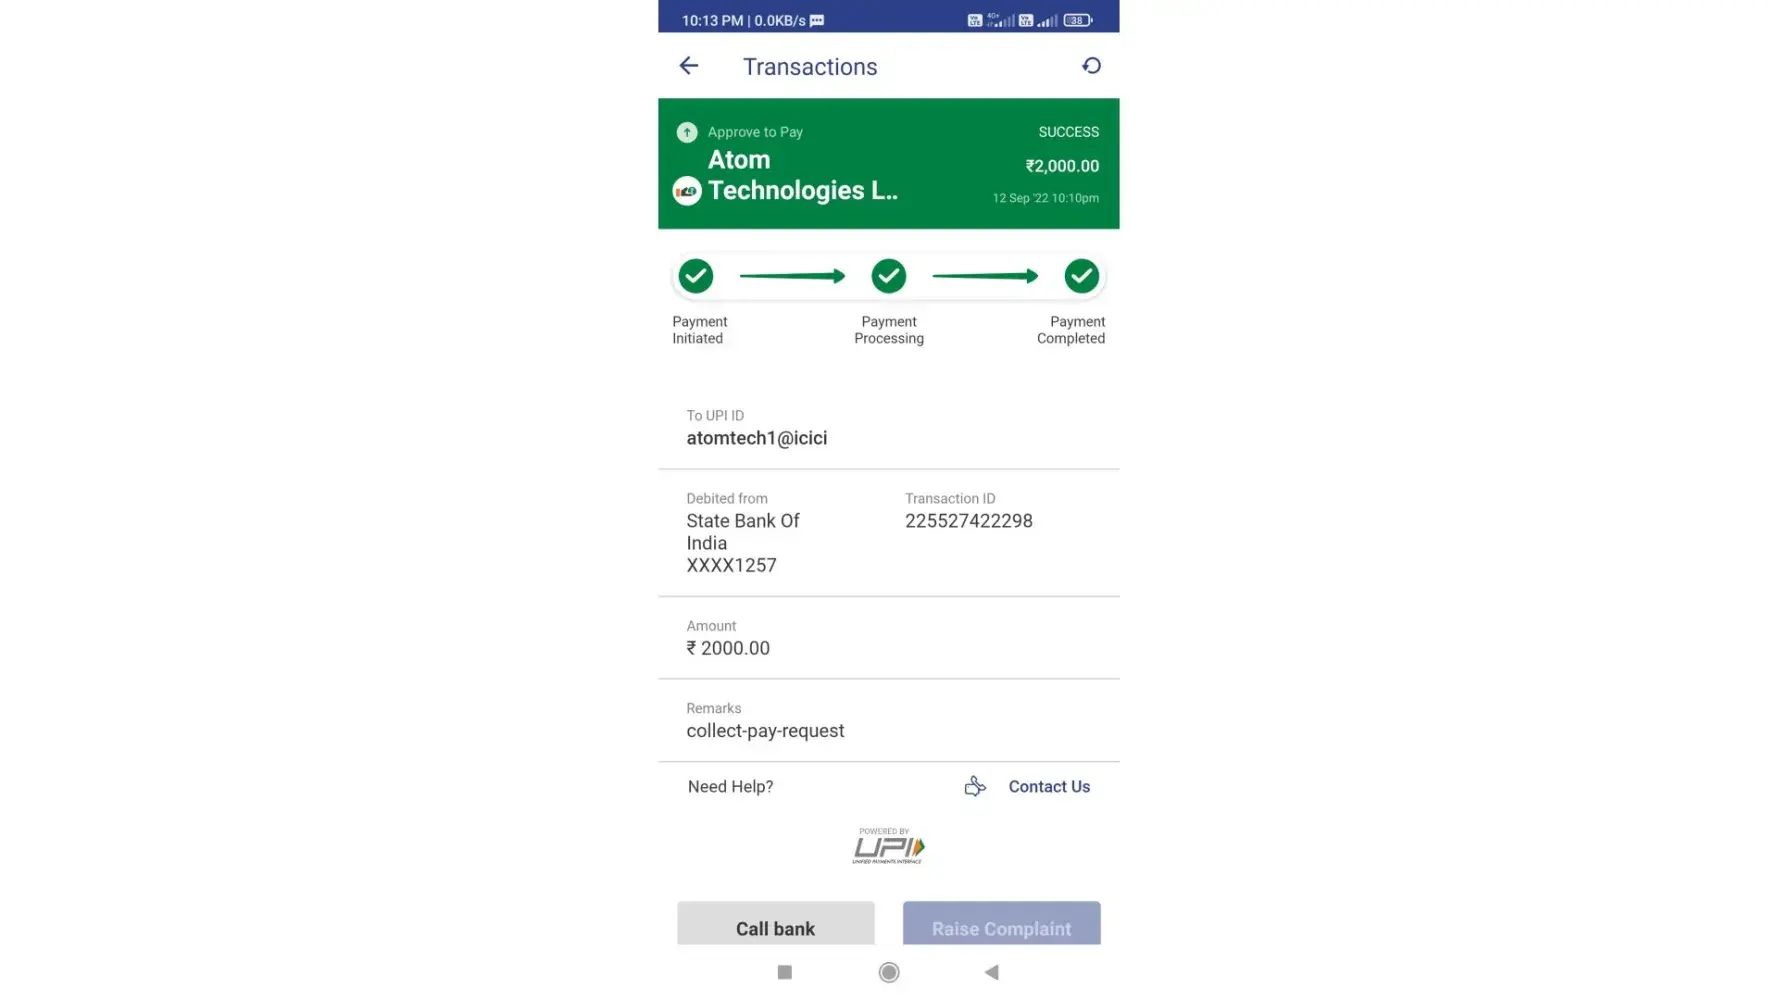Image resolution: width=1778 pixels, height=1000 pixels.
Task: Tap the battery indicator in status bar
Action: (1078, 20)
